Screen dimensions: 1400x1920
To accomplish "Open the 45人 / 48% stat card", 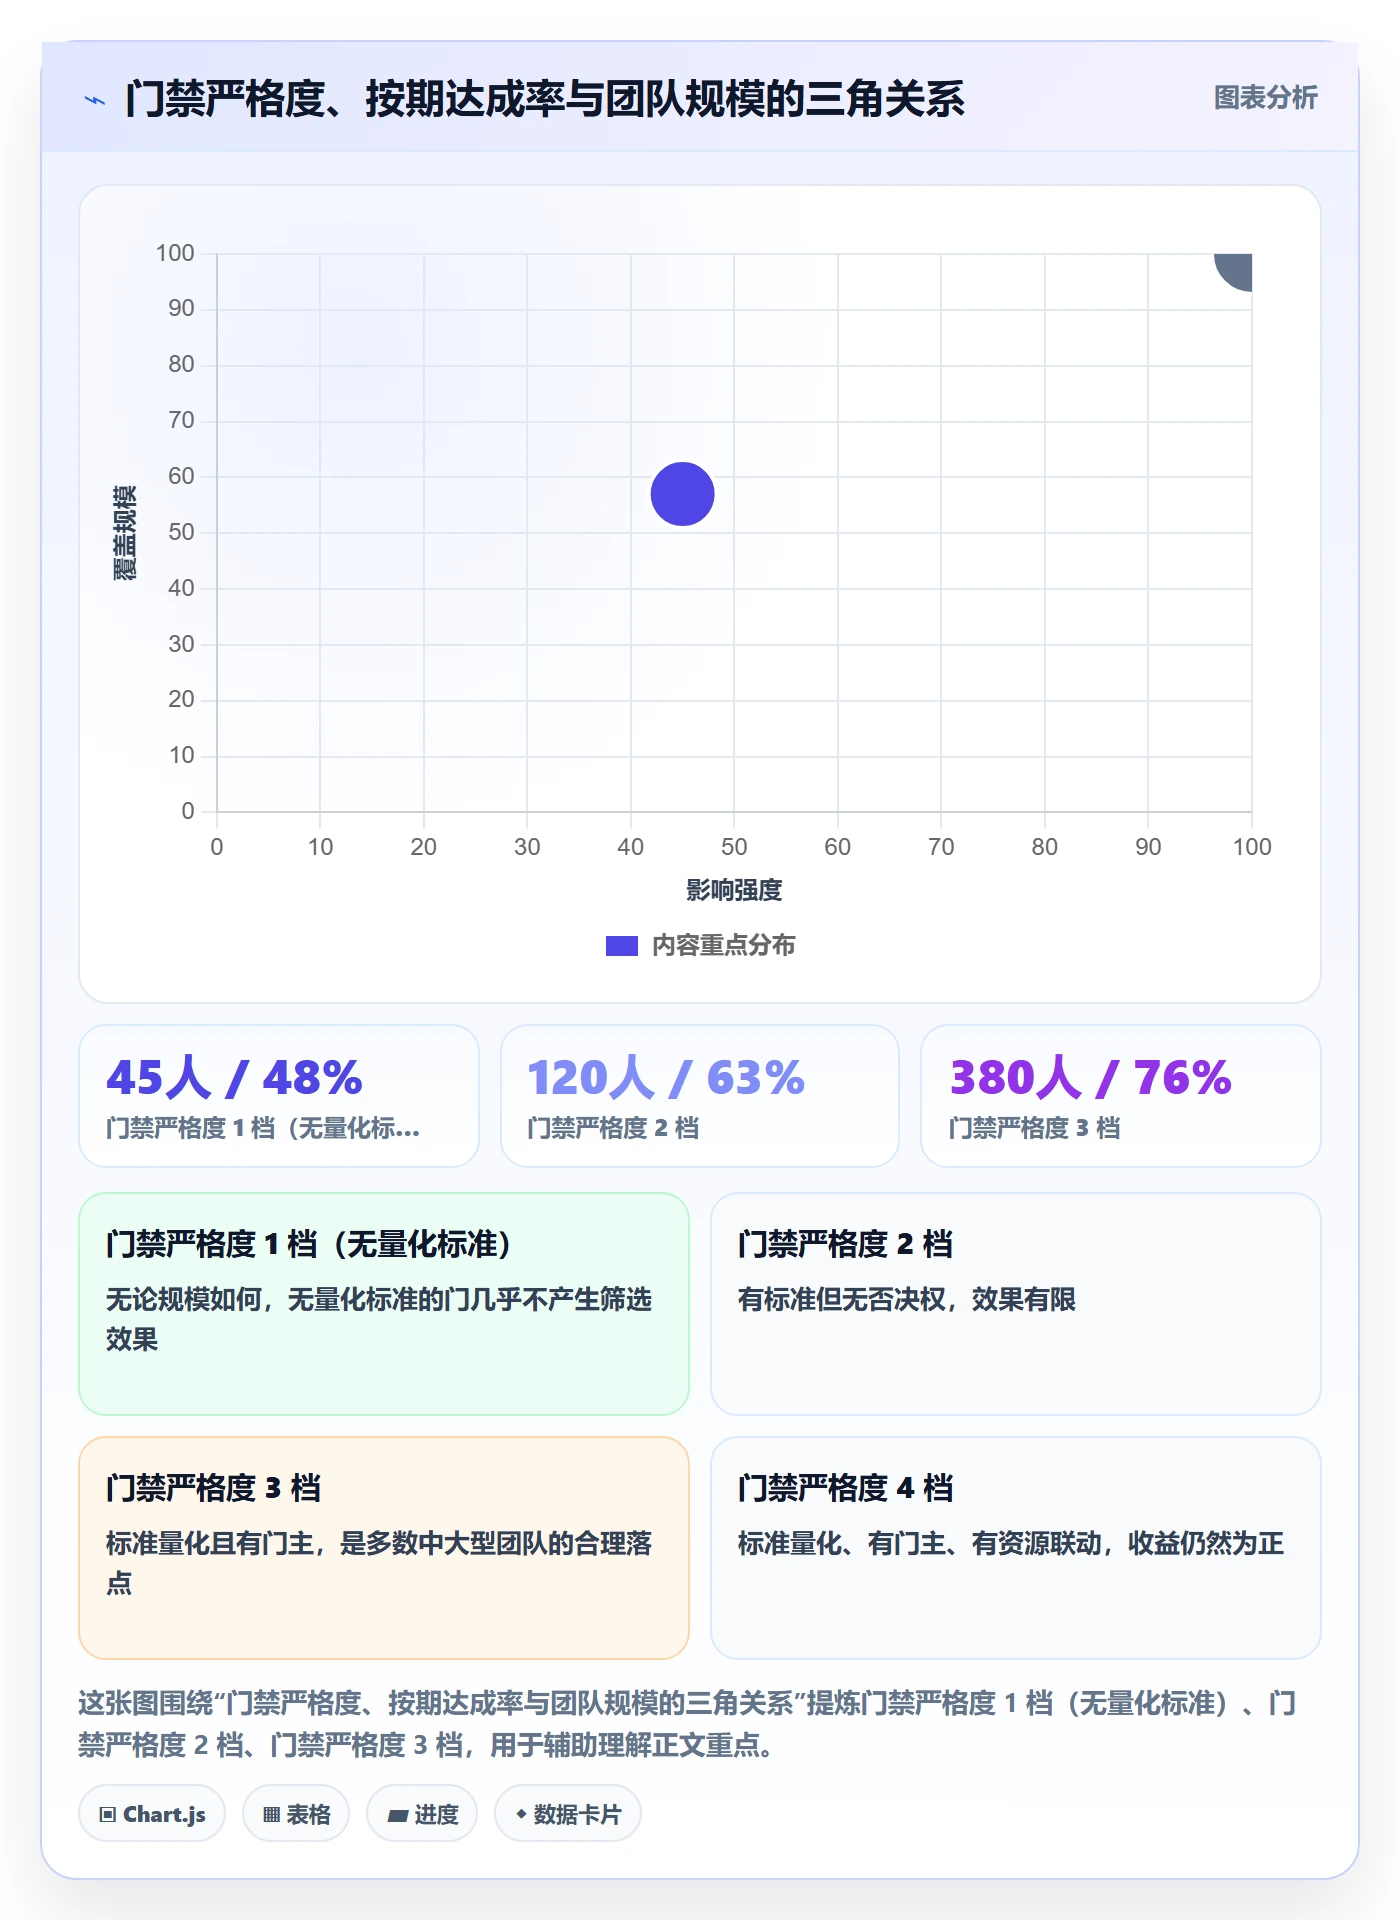I will (279, 1096).
